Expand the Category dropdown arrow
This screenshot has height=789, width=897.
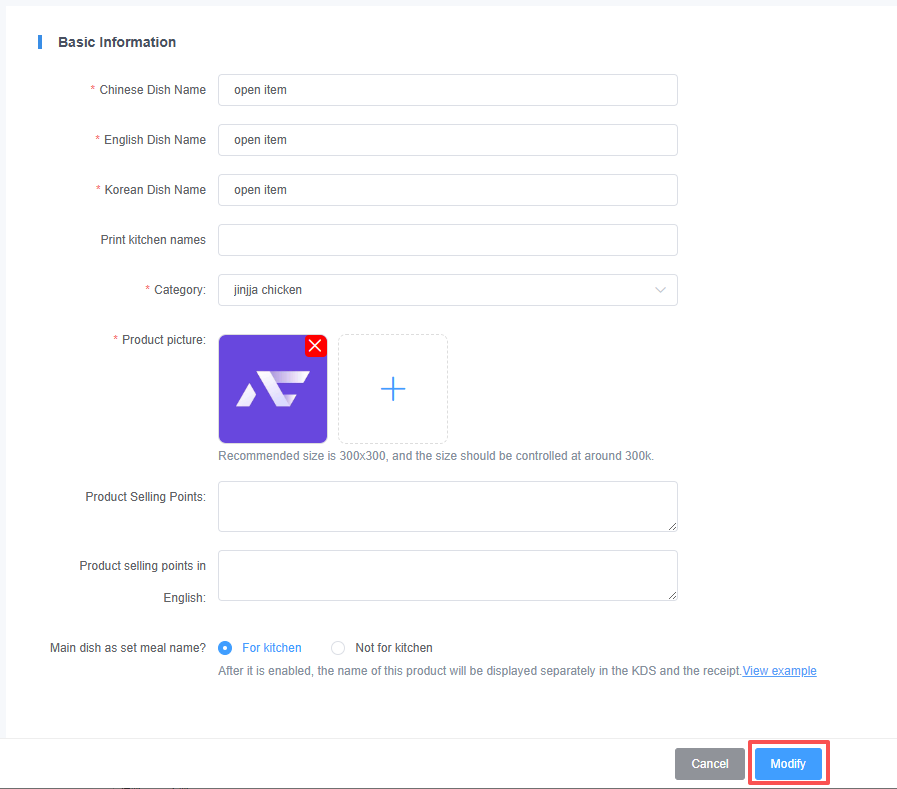660,290
